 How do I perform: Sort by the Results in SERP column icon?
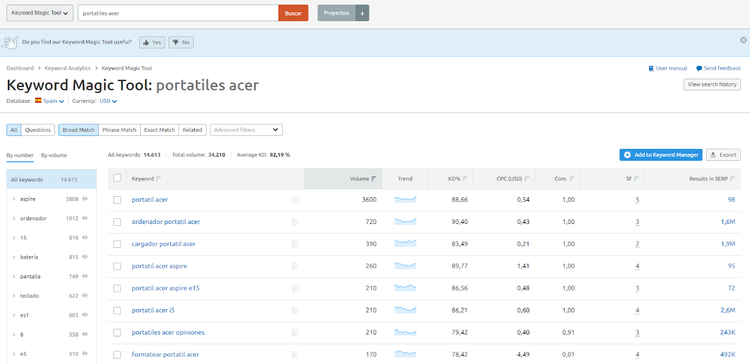click(732, 179)
